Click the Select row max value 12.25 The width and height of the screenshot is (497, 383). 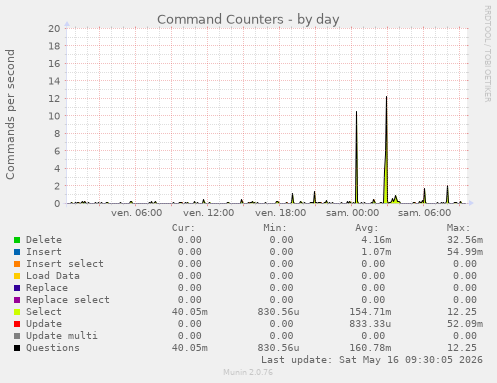[x=462, y=312]
